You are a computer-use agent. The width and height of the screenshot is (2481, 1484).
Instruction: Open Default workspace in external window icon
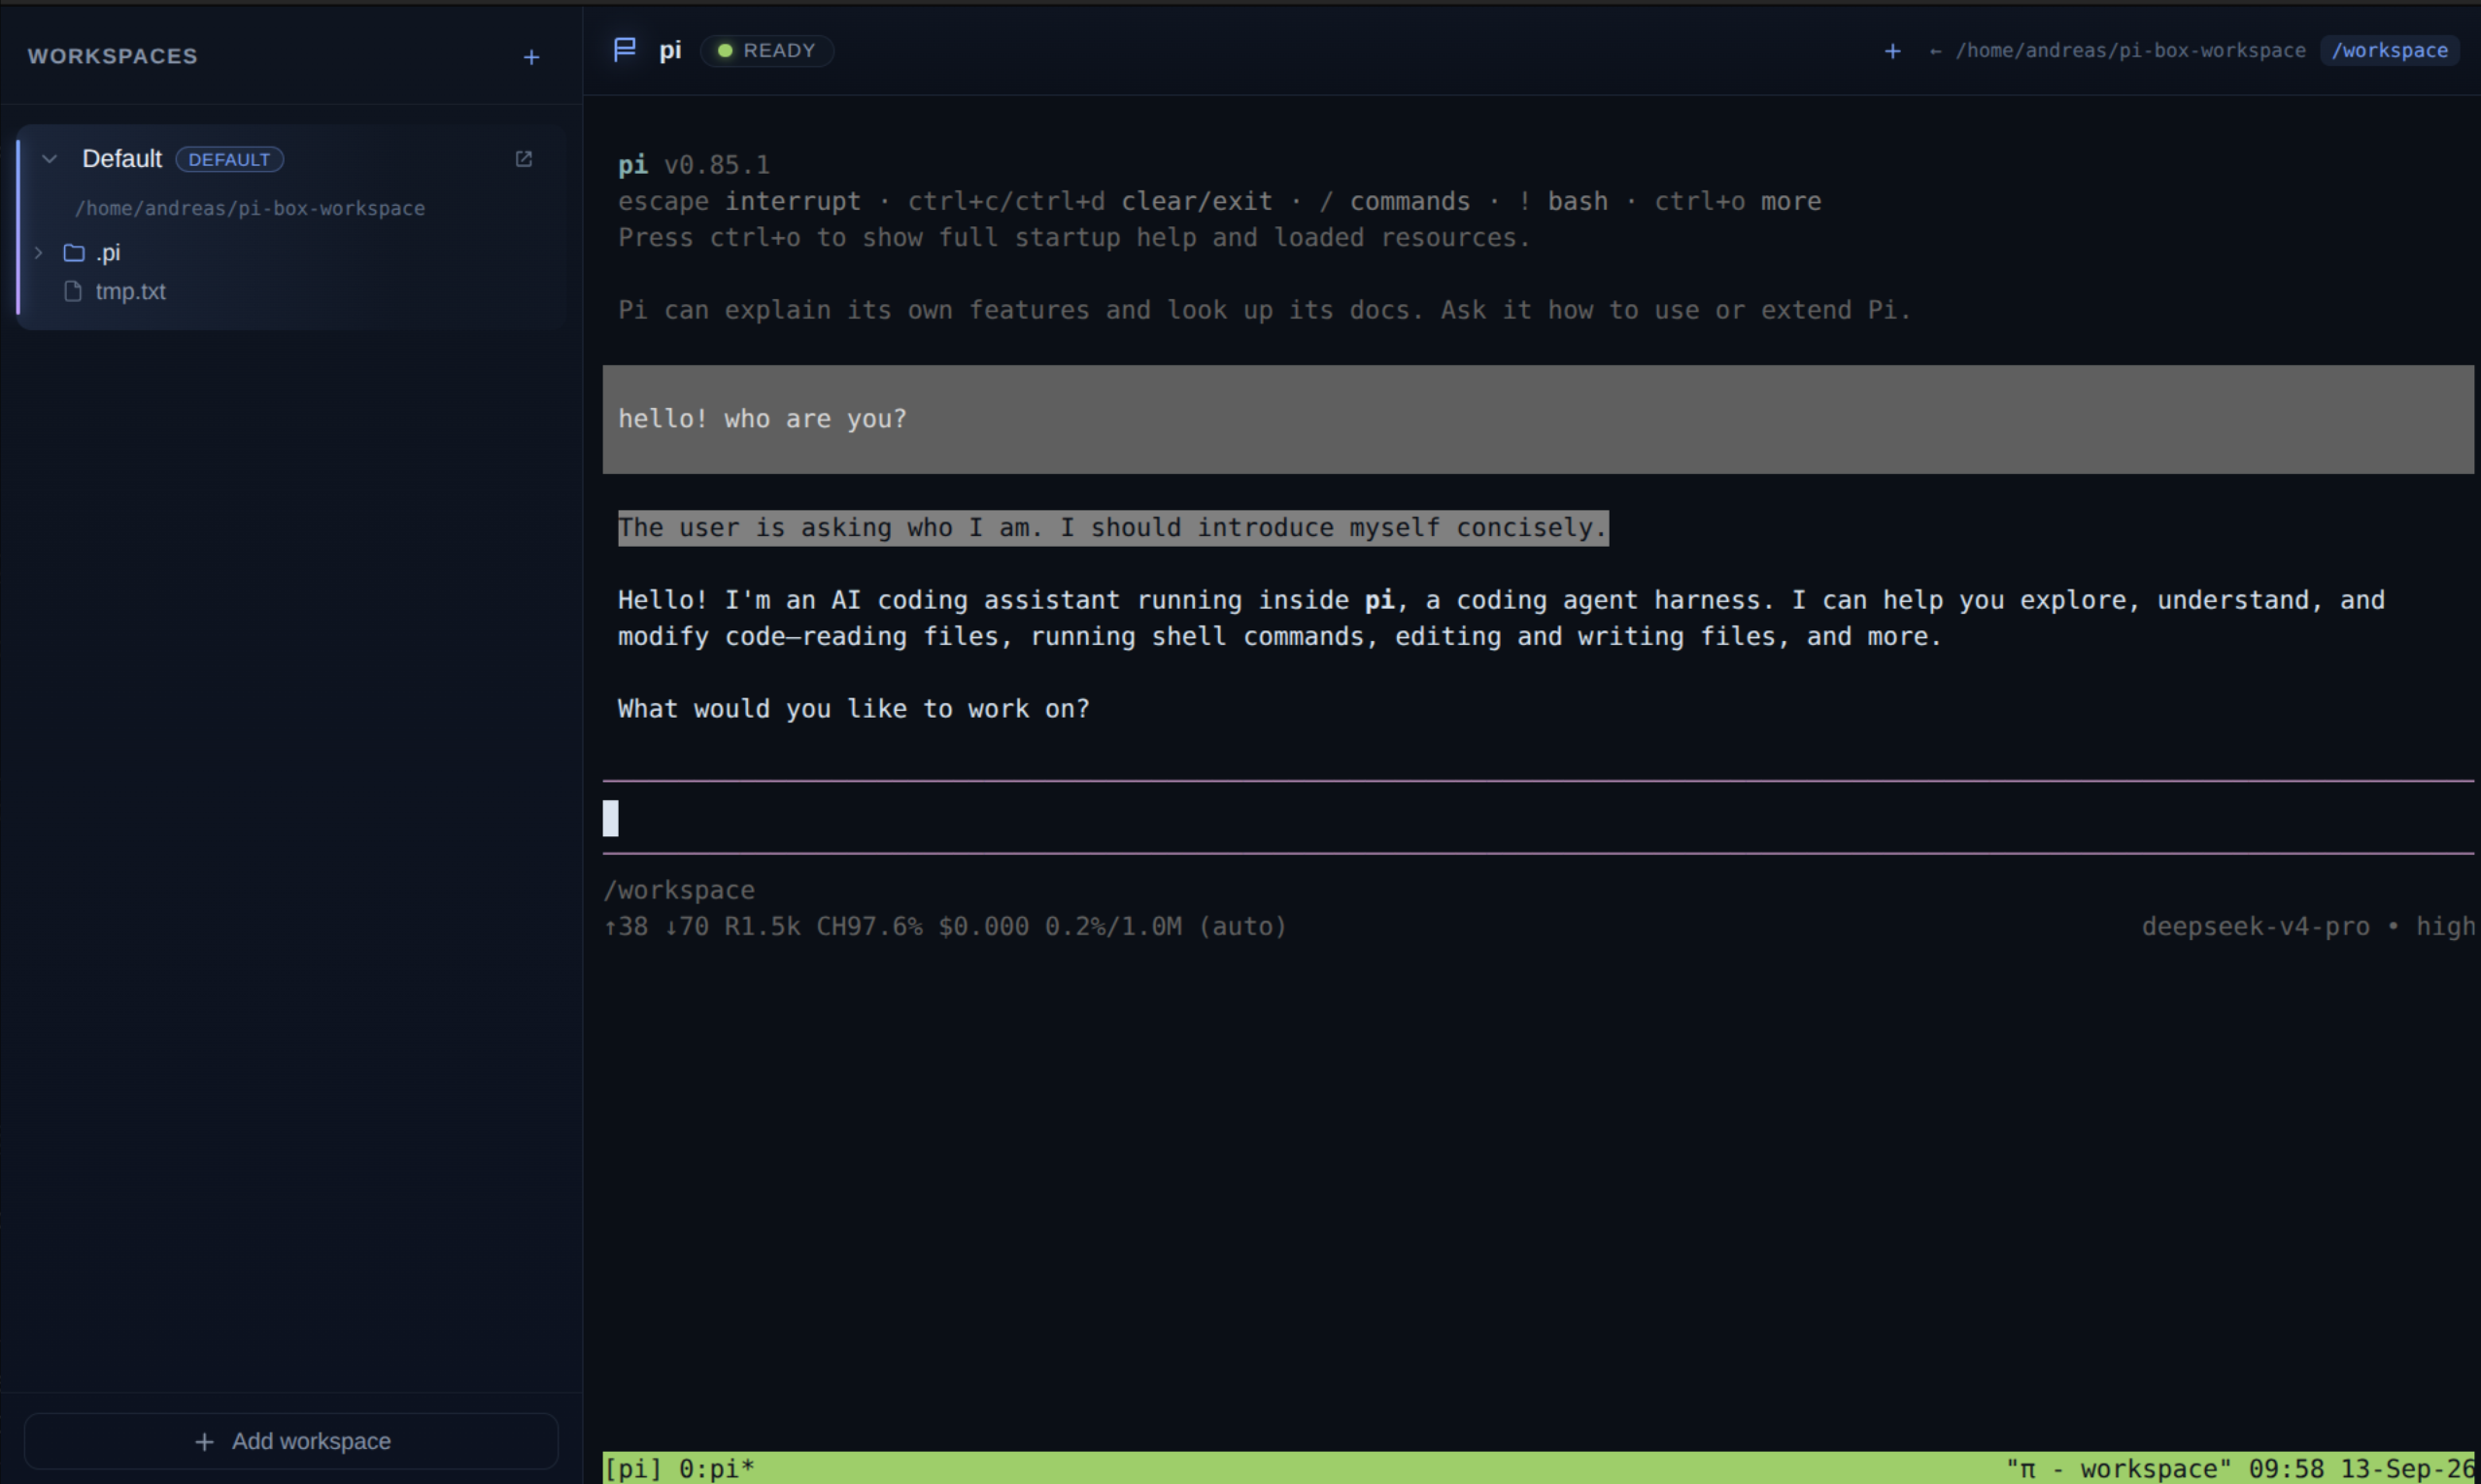tap(523, 159)
